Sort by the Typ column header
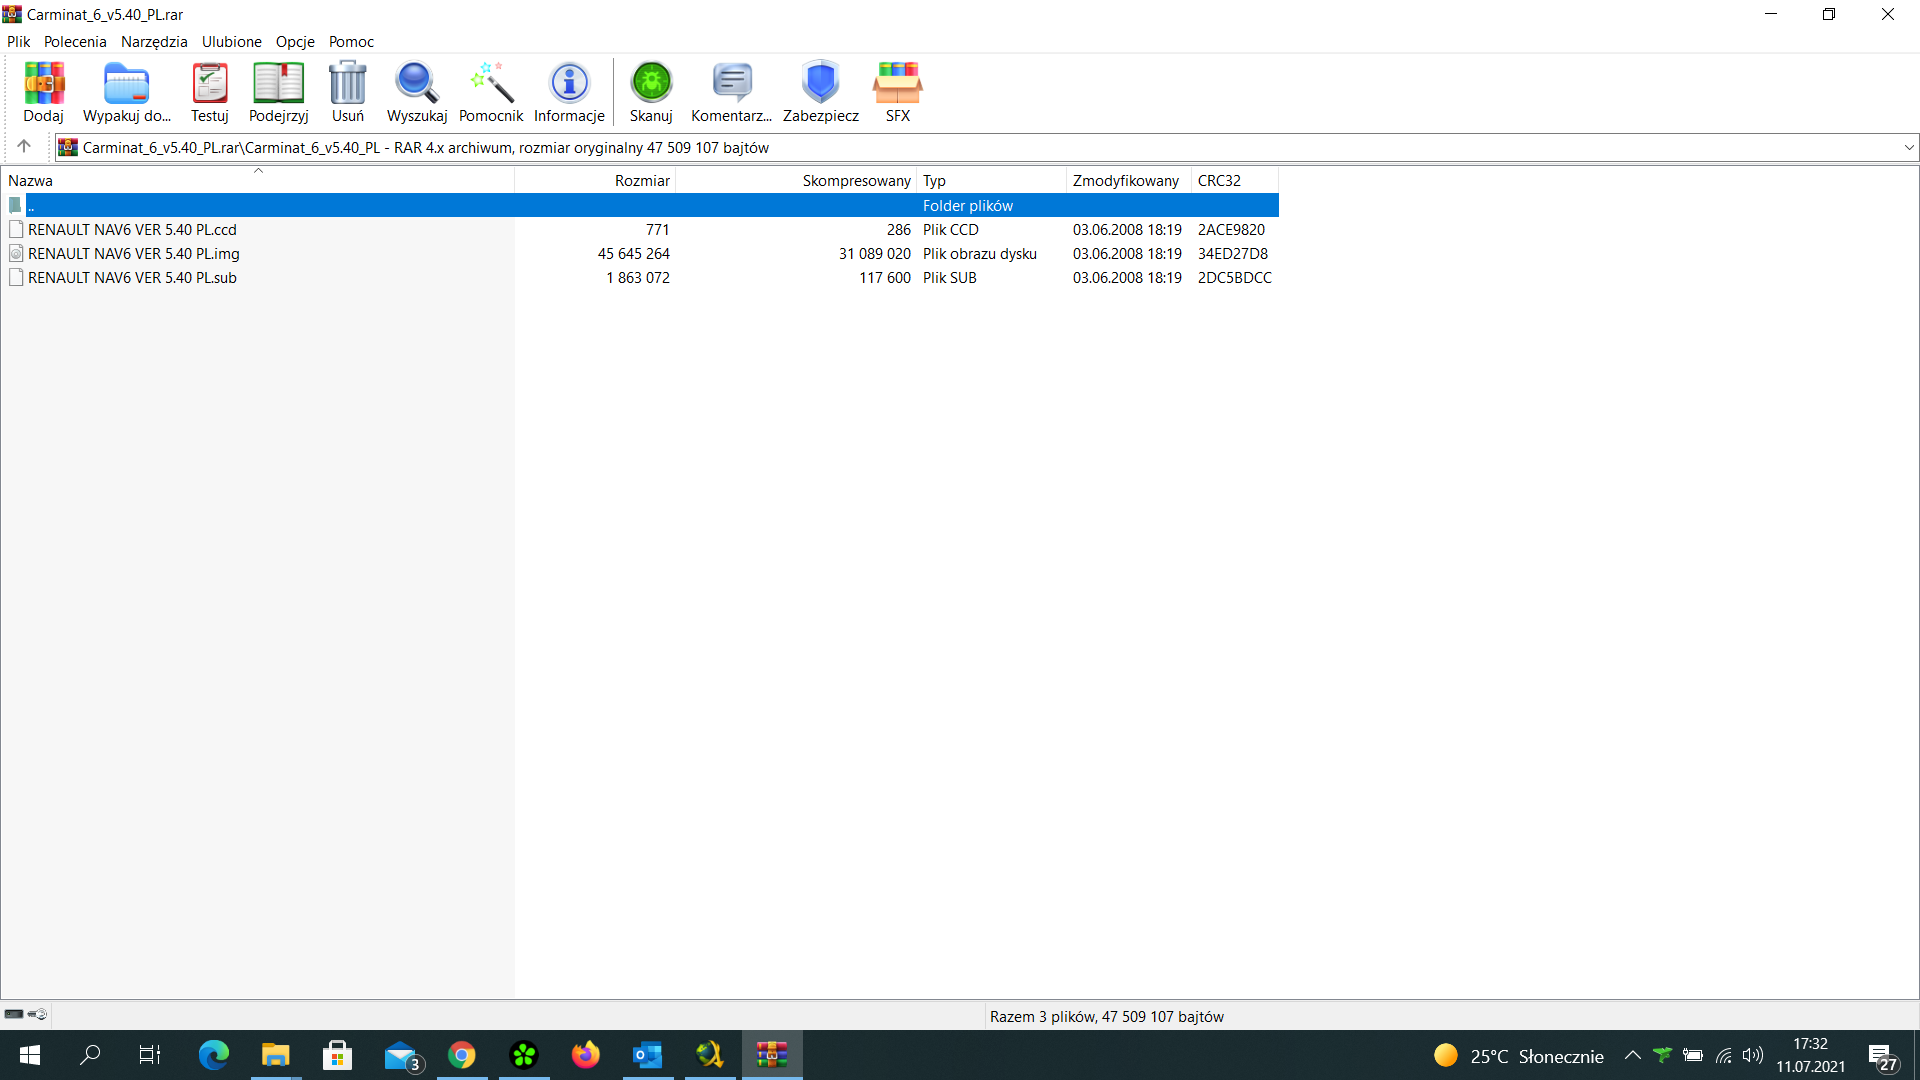 click(x=991, y=181)
